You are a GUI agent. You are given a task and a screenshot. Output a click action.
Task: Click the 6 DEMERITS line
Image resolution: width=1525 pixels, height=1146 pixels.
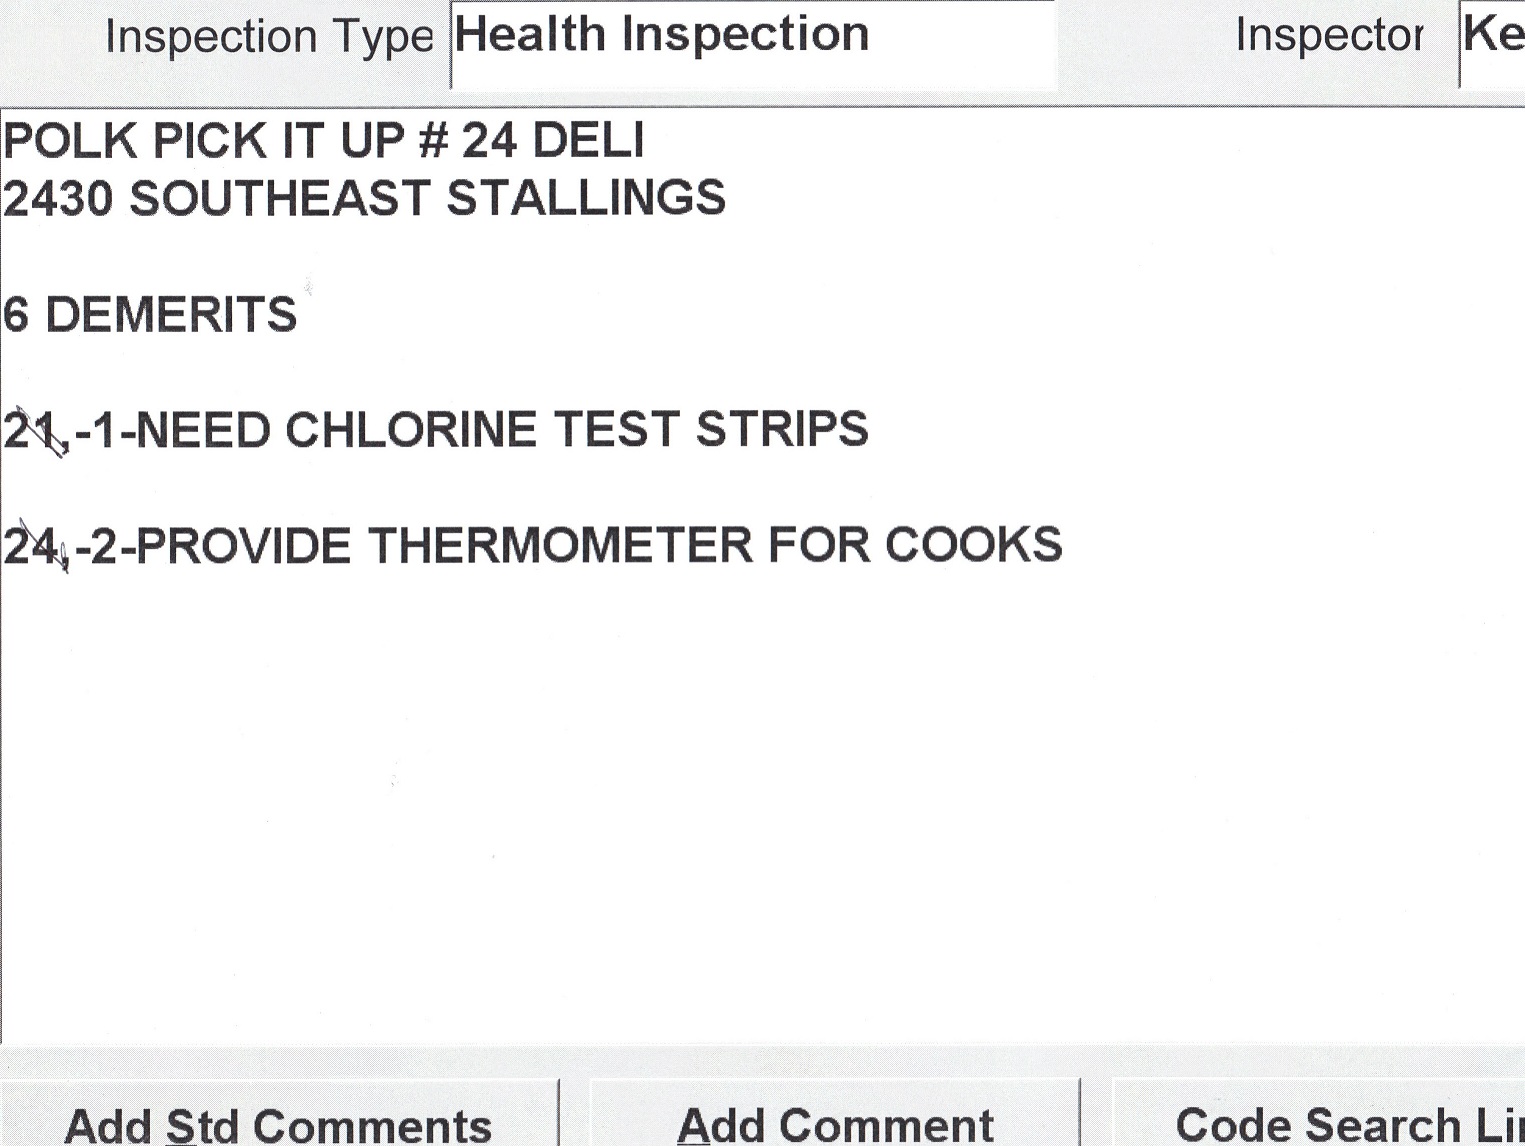coord(150,315)
